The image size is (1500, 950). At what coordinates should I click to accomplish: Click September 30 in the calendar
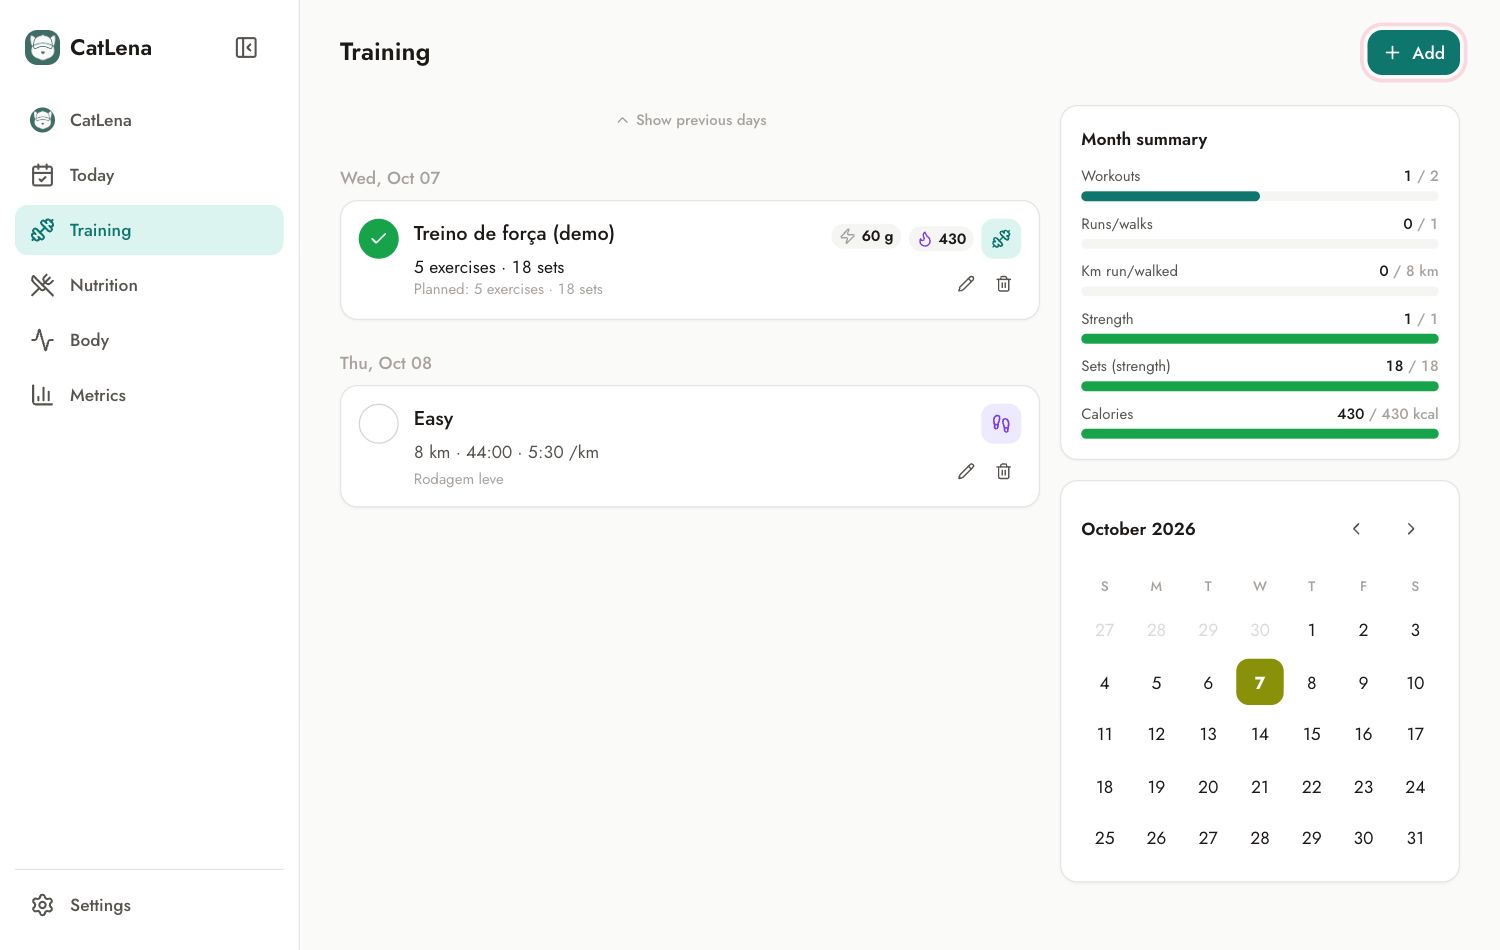tap(1260, 630)
